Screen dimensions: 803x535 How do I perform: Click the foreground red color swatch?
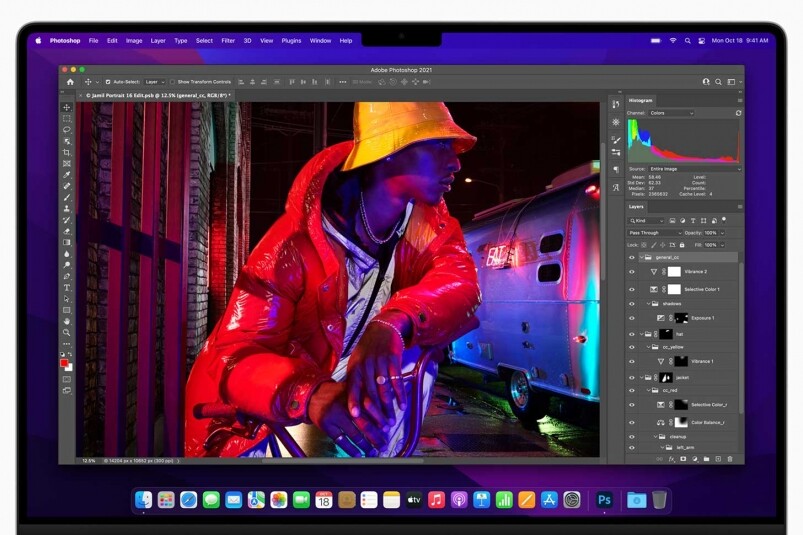click(64, 363)
